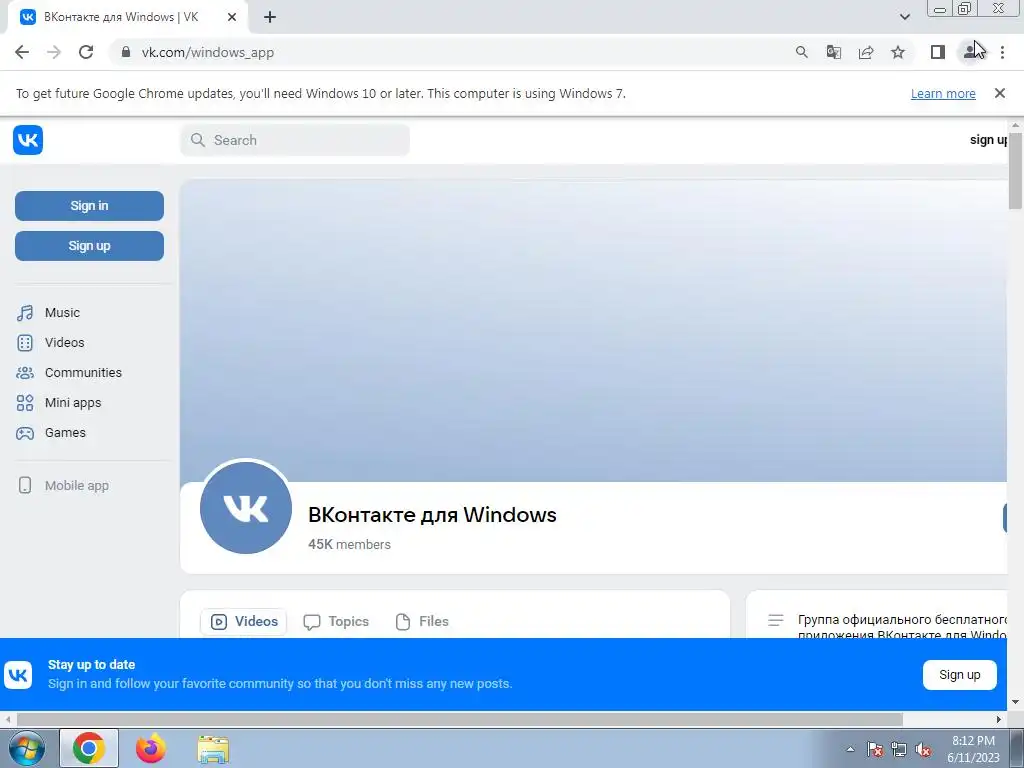Image resolution: width=1024 pixels, height=768 pixels.
Task: Click the ВКонтакте для Windows community avatar
Action: tap(246, 507)
